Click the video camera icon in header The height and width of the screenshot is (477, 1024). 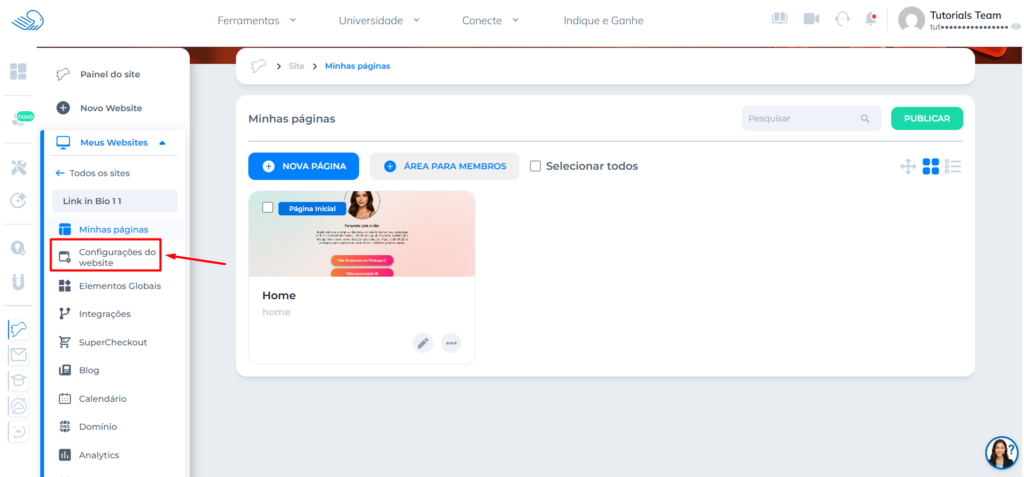click(x=811, y=19)
